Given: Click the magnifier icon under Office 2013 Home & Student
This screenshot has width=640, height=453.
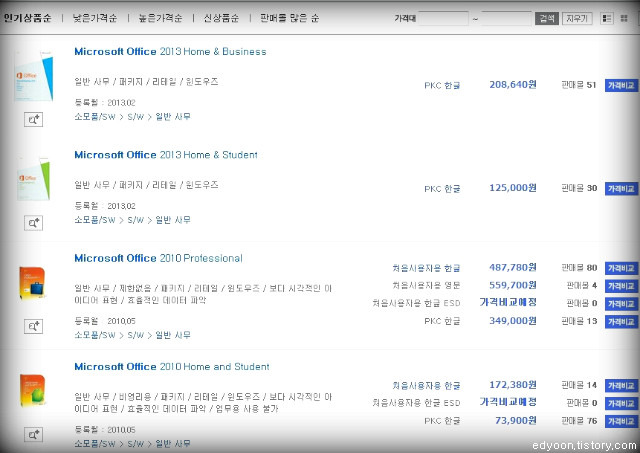Looking at the screenshot, I should point(33,223).
